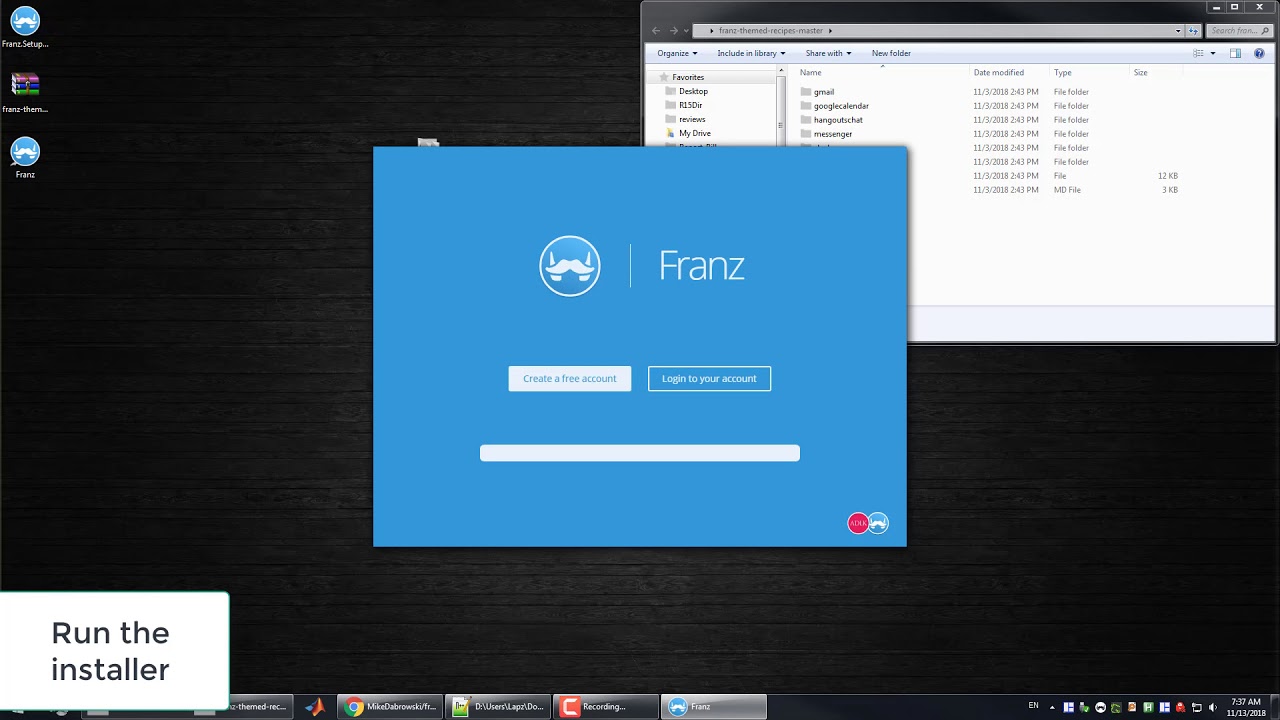
Task: Click the Franz mustache logo in splash window
Action: coord(570,266)
